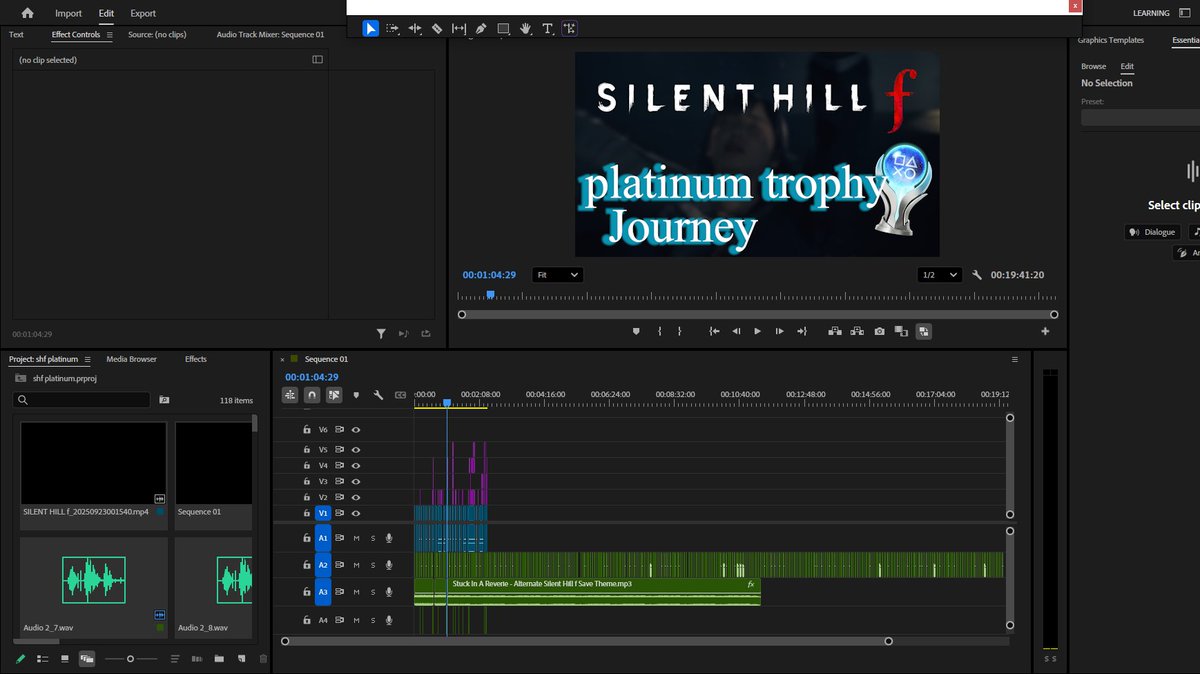The image size is (1200, 674).
Task: Click the Extract button
Action: coord(857,331)
